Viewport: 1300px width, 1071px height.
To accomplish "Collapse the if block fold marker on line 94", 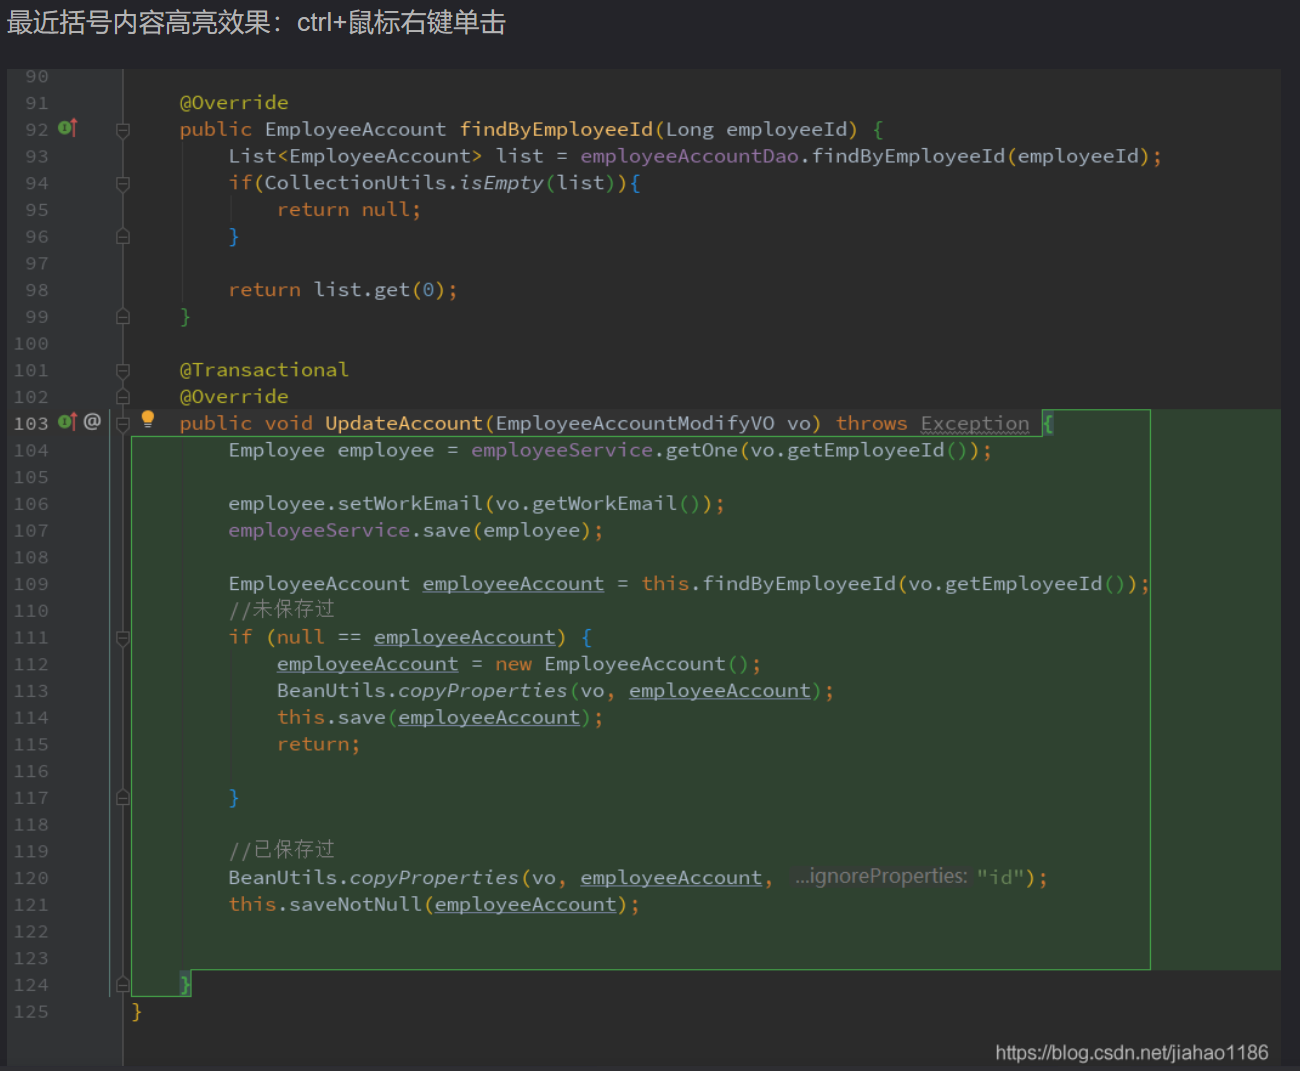I will point(123,184).
